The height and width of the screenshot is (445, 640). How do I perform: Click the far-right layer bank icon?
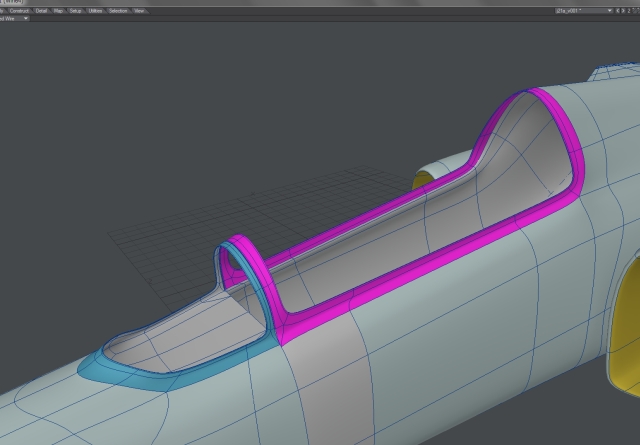635,11
